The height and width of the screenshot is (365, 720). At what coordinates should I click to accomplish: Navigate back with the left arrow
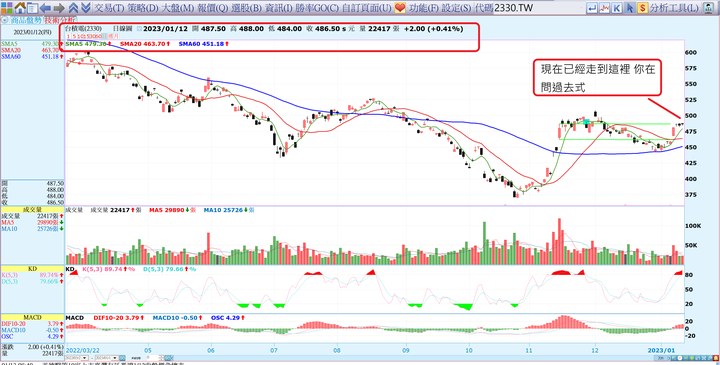[x=45, y=8]
